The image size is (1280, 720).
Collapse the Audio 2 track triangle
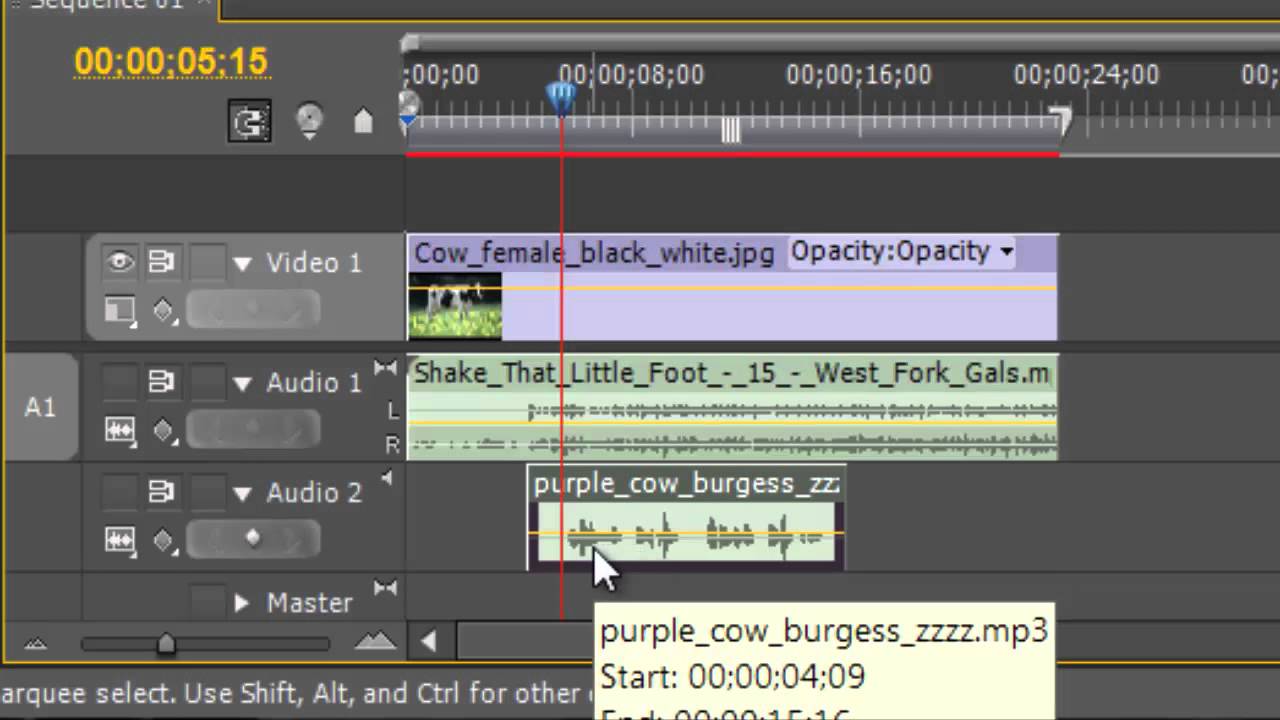[242, 493]
